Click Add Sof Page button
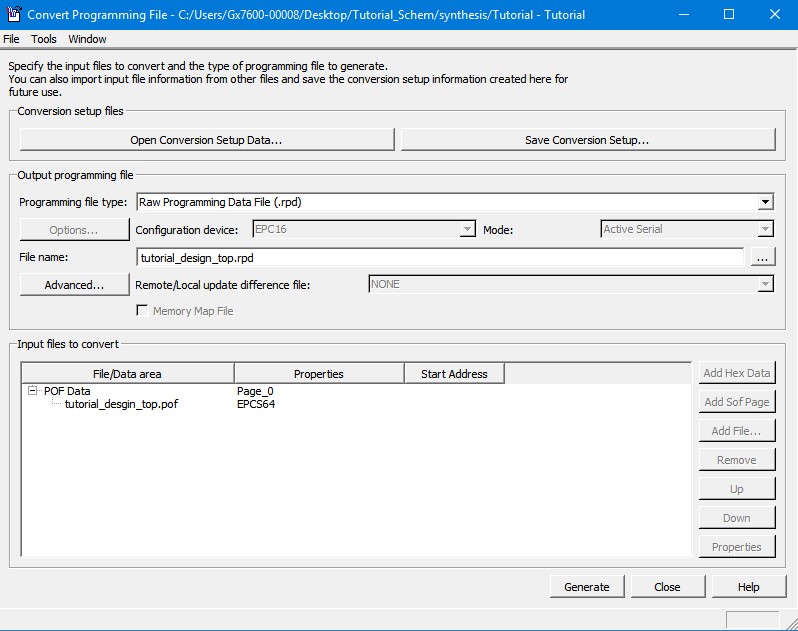This screenshot has height=631, width=798. click(x=737, y=402)
